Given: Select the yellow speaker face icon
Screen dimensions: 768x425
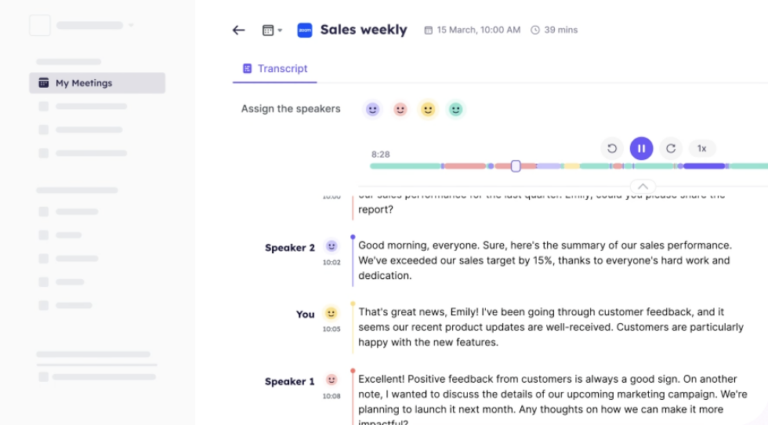Looking at the screenshot, I should [x=428, y=109].
